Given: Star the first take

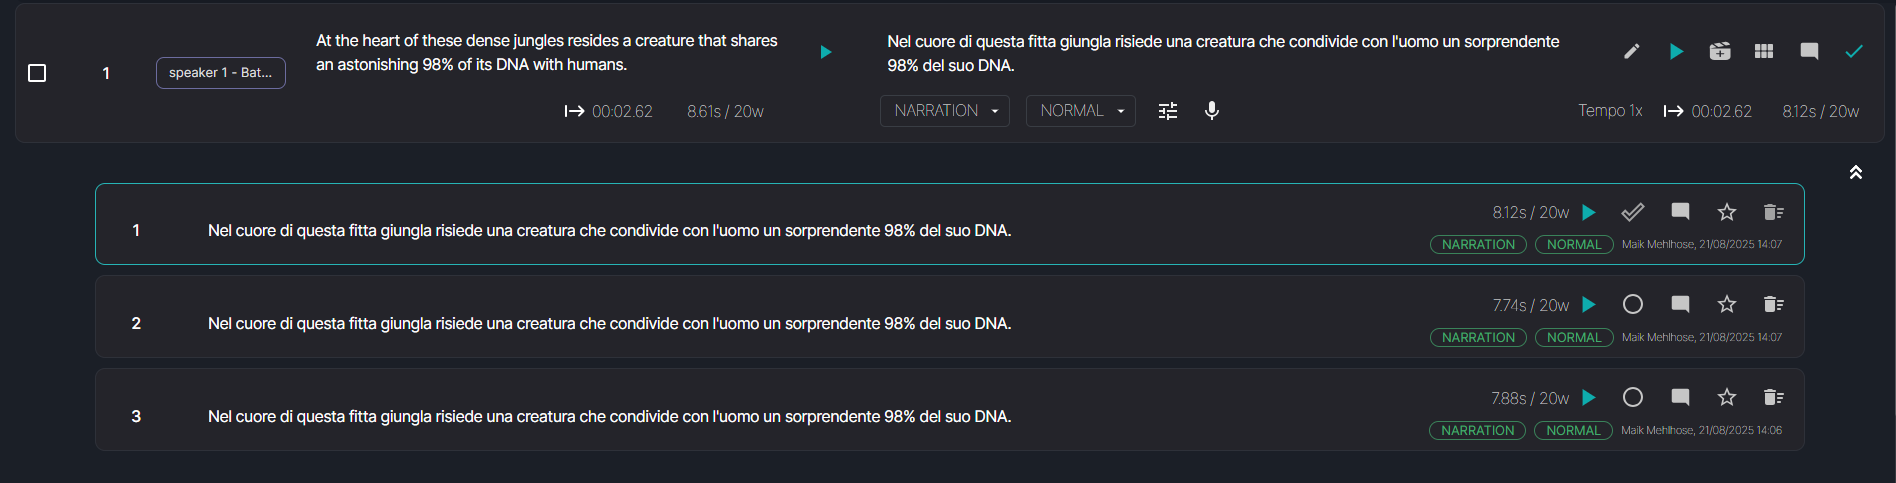Looking at the screenshot, I should point(1727,212).
